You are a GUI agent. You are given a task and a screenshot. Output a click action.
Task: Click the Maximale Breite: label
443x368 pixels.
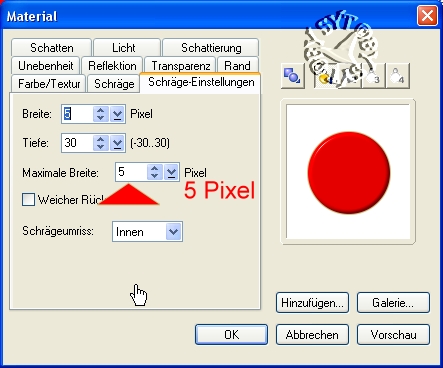[60, 173]
